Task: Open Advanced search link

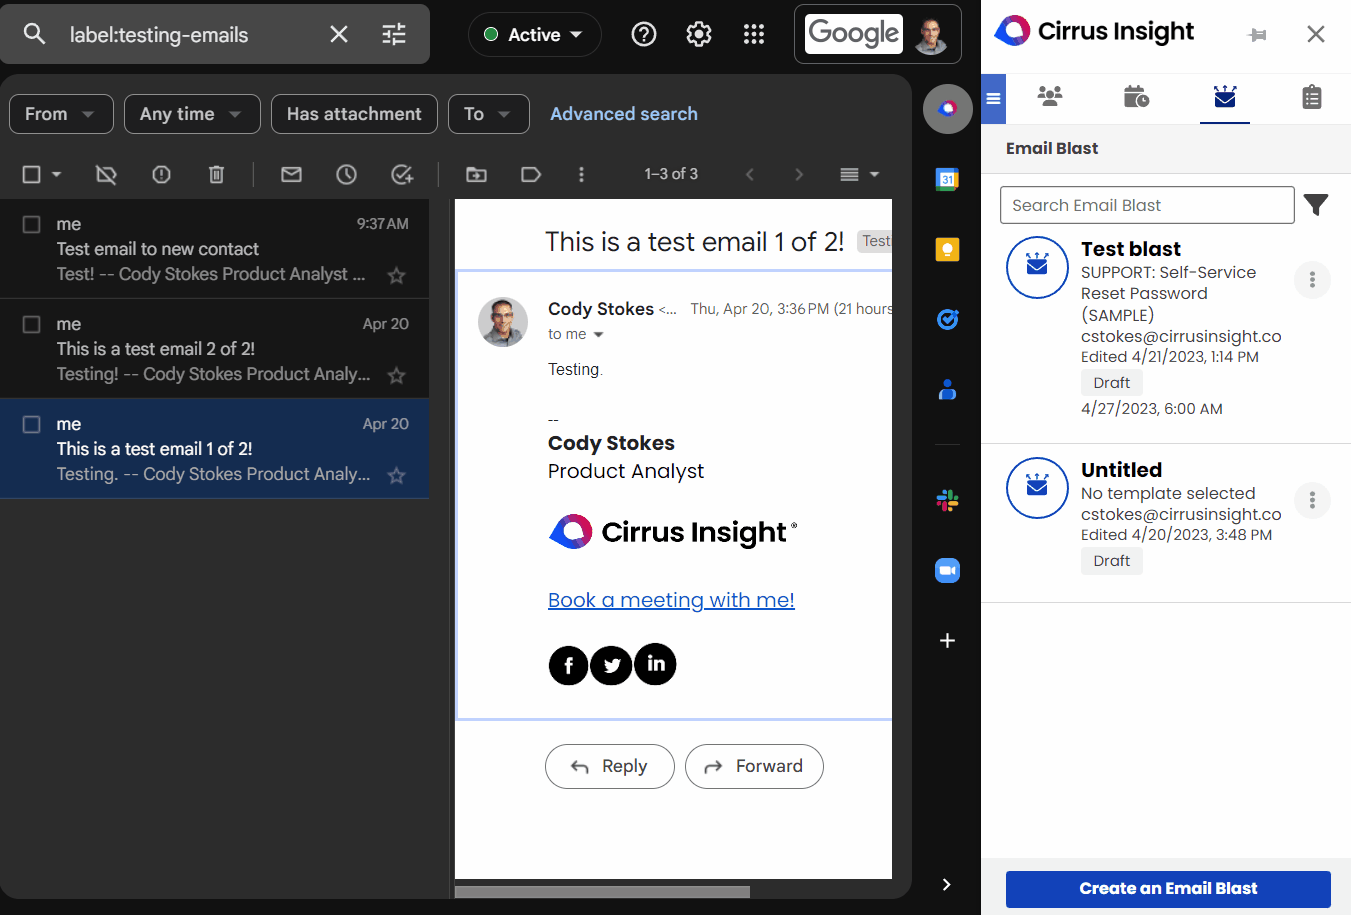Action: [x=624, y=114]
